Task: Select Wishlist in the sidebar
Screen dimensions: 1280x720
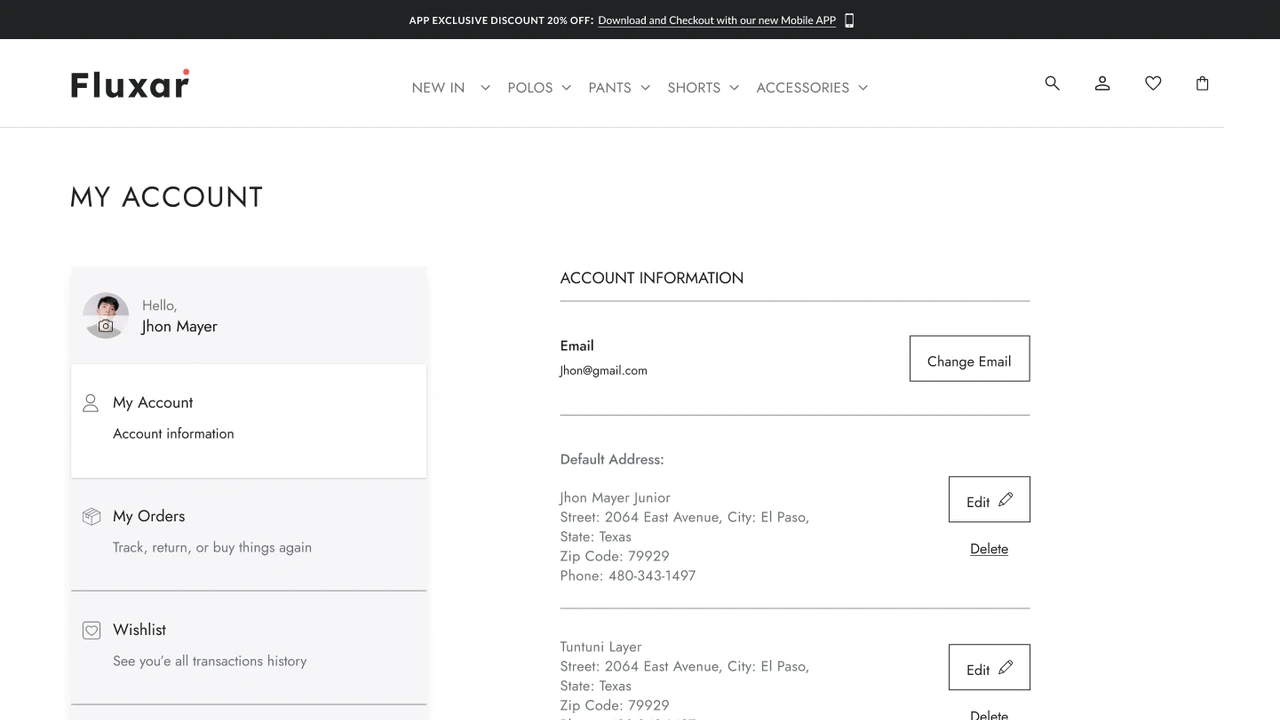Action: click(x=249, y=647)
